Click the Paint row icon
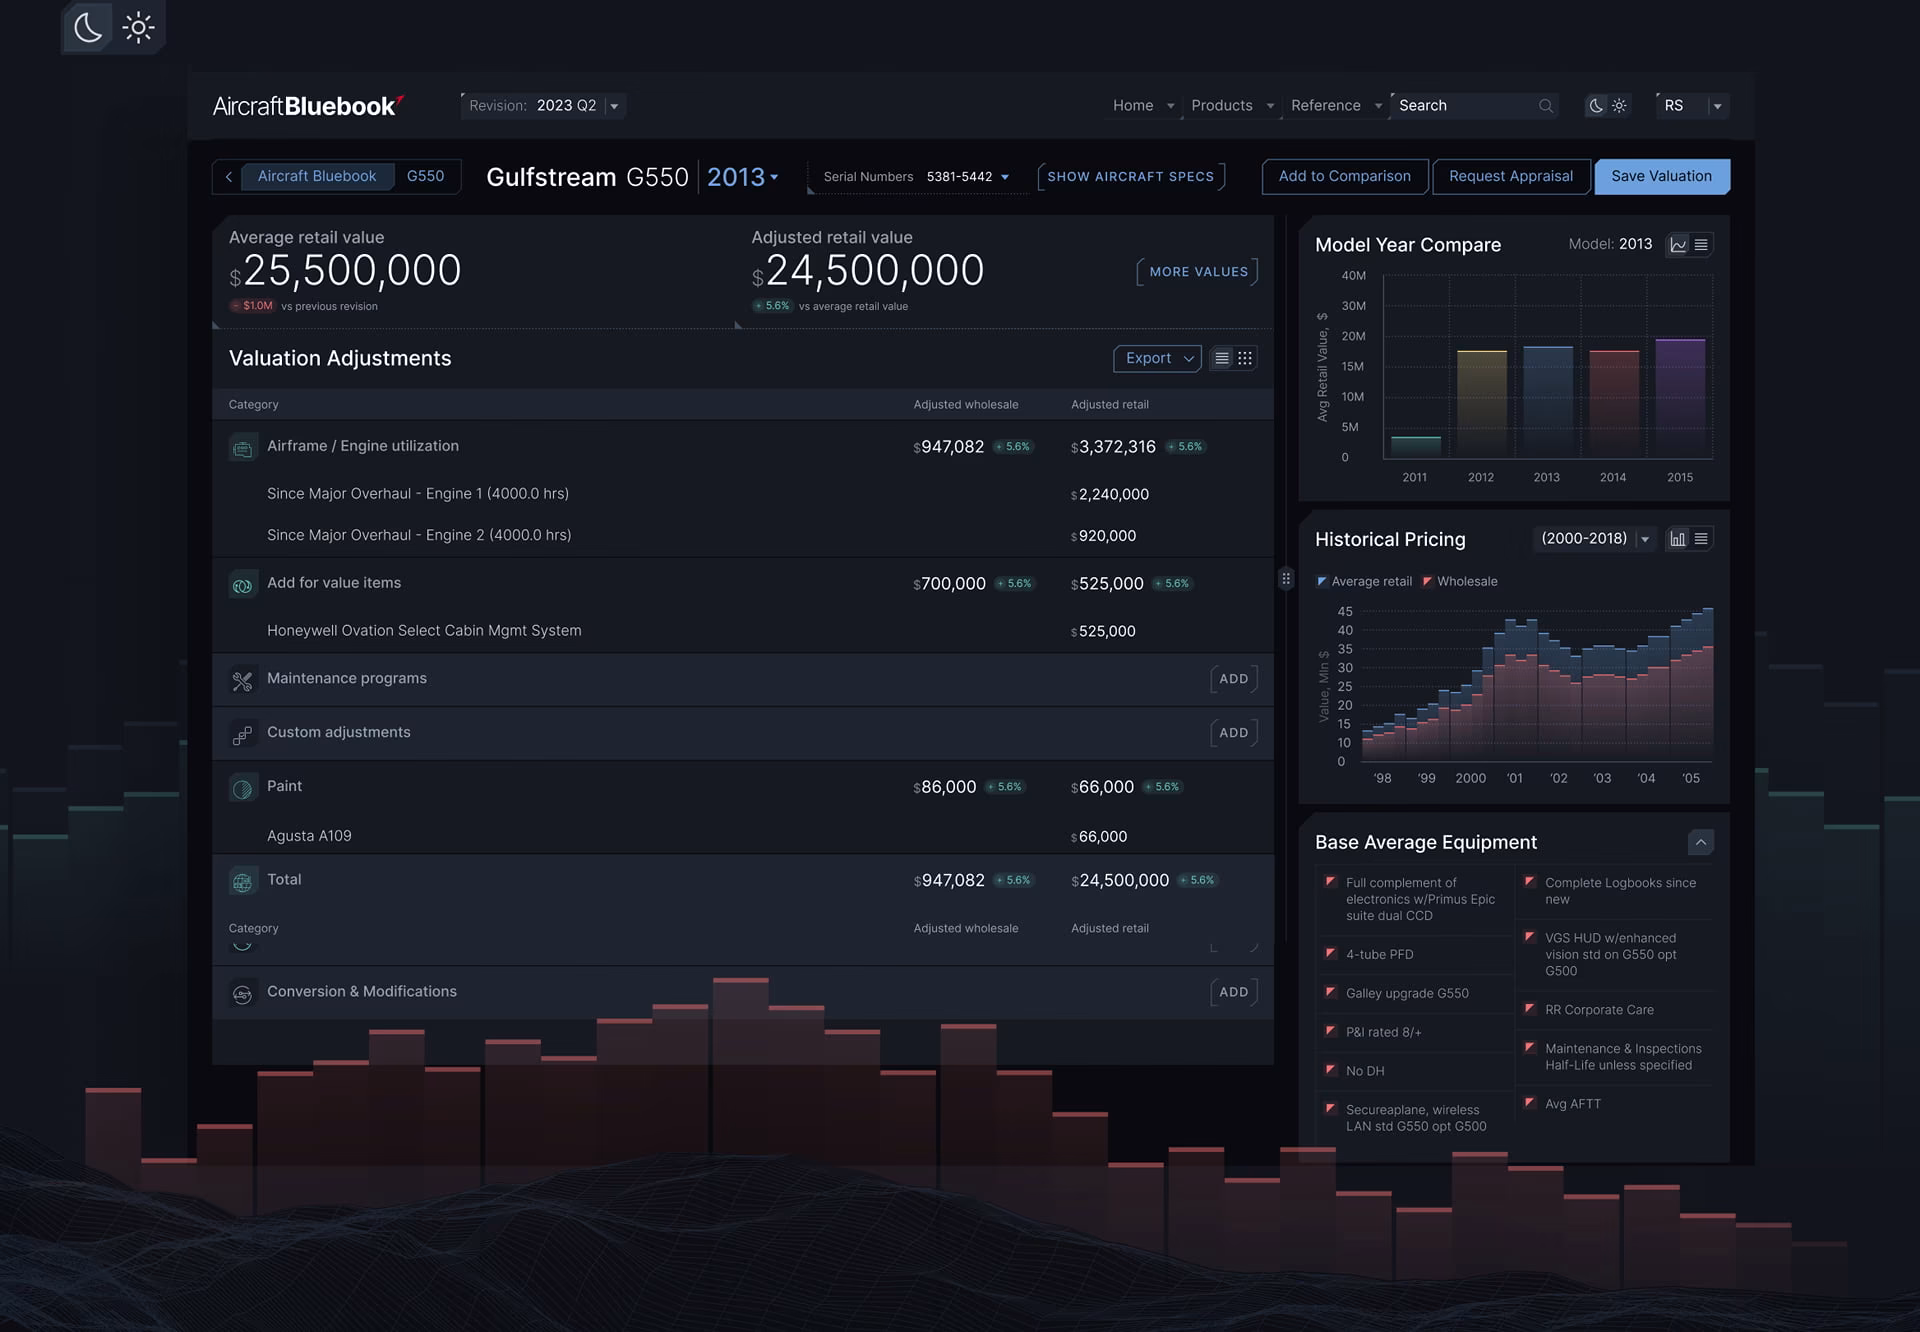This screenshot has height=1332, width=1920. click(x=242, y=789)
